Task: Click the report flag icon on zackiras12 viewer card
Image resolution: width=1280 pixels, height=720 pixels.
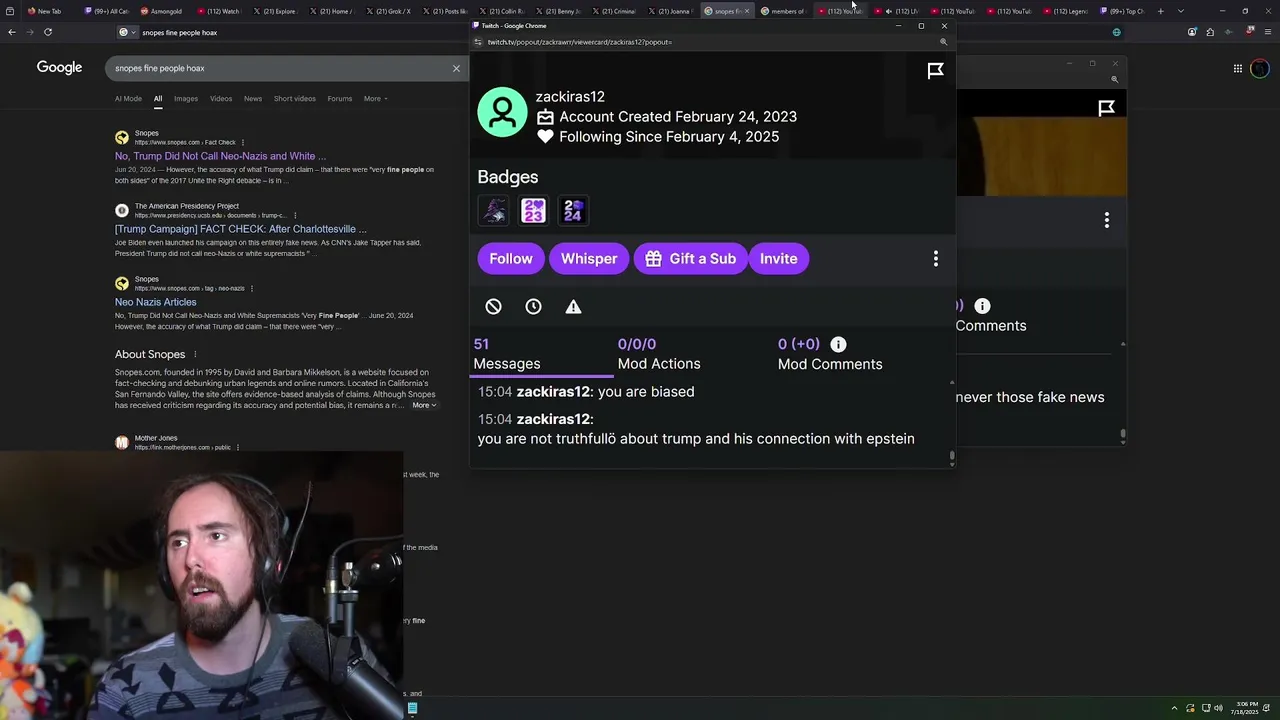Action: (x=935, y=70)
